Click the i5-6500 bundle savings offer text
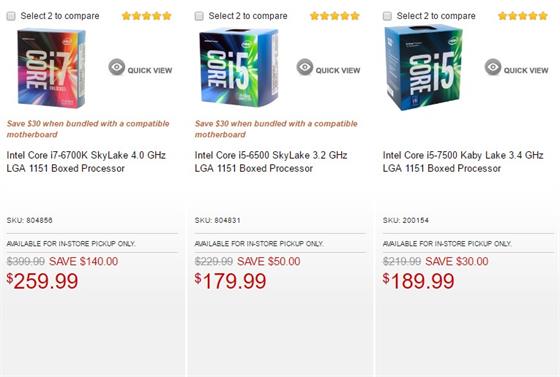The width and height of the screenshot is (560, 377). coord(276,129)
